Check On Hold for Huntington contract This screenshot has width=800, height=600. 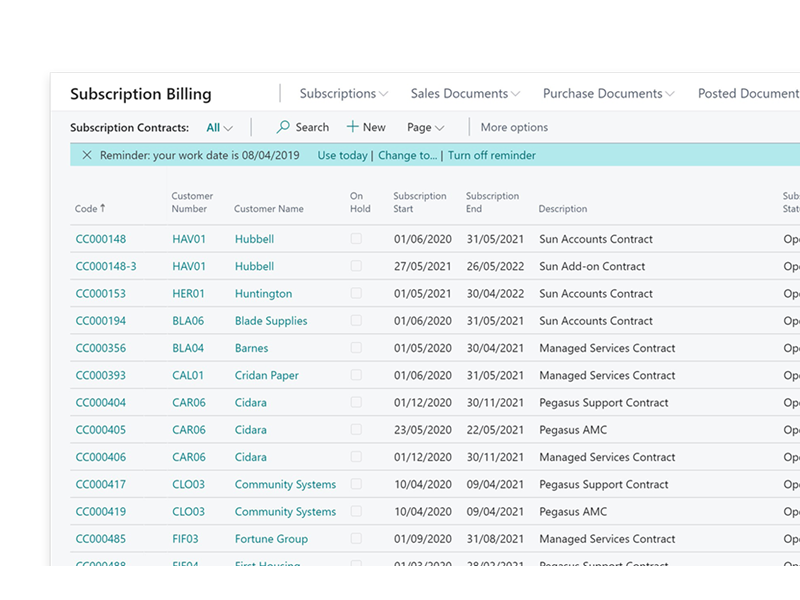point(358,293)
